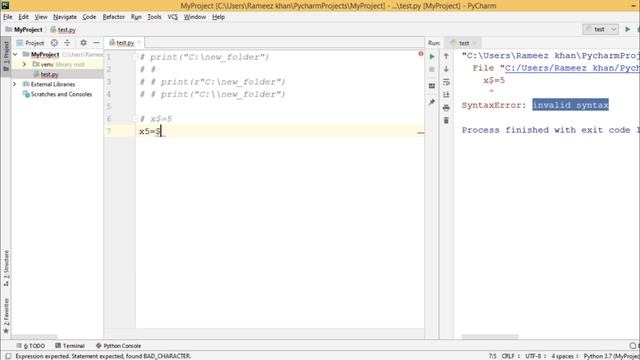Click the Run console horizontal scrollbar

point(490,337)
